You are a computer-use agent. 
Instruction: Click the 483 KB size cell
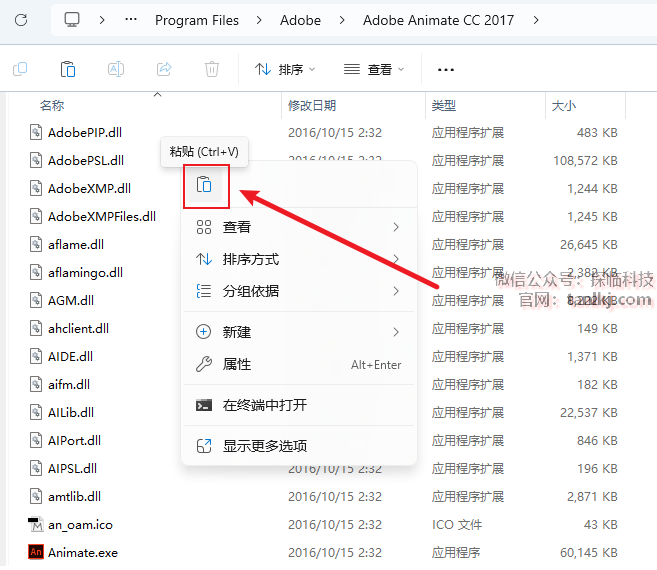coord(597,133)
